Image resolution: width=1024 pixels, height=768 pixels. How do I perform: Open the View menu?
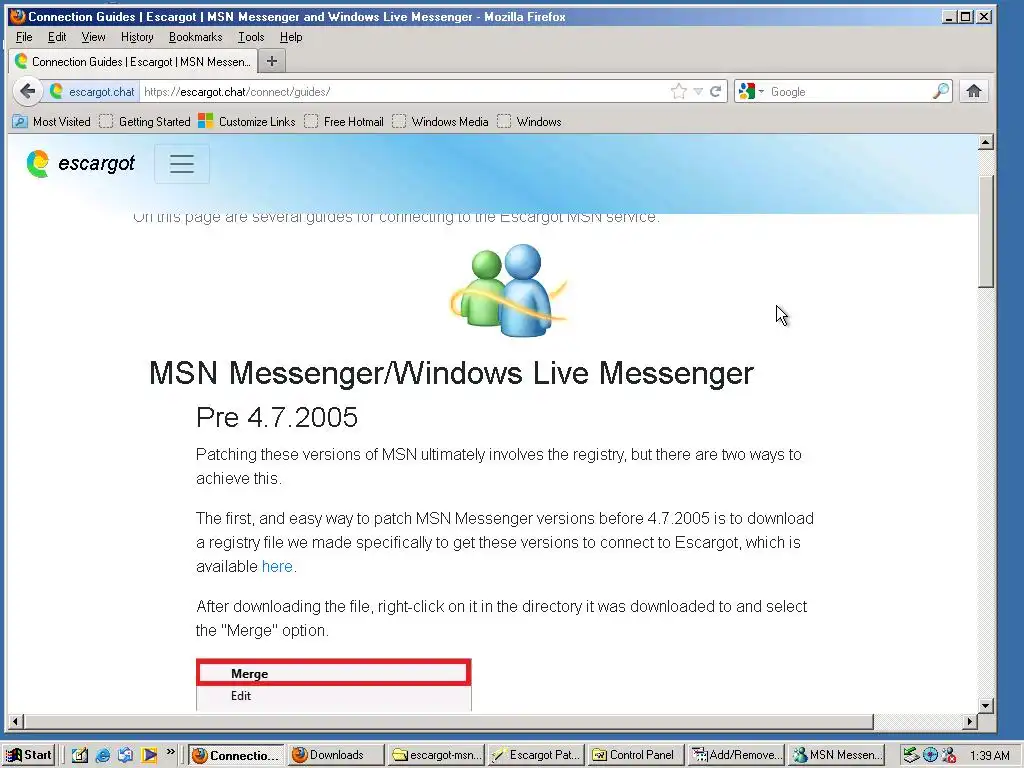click(93, 37)
